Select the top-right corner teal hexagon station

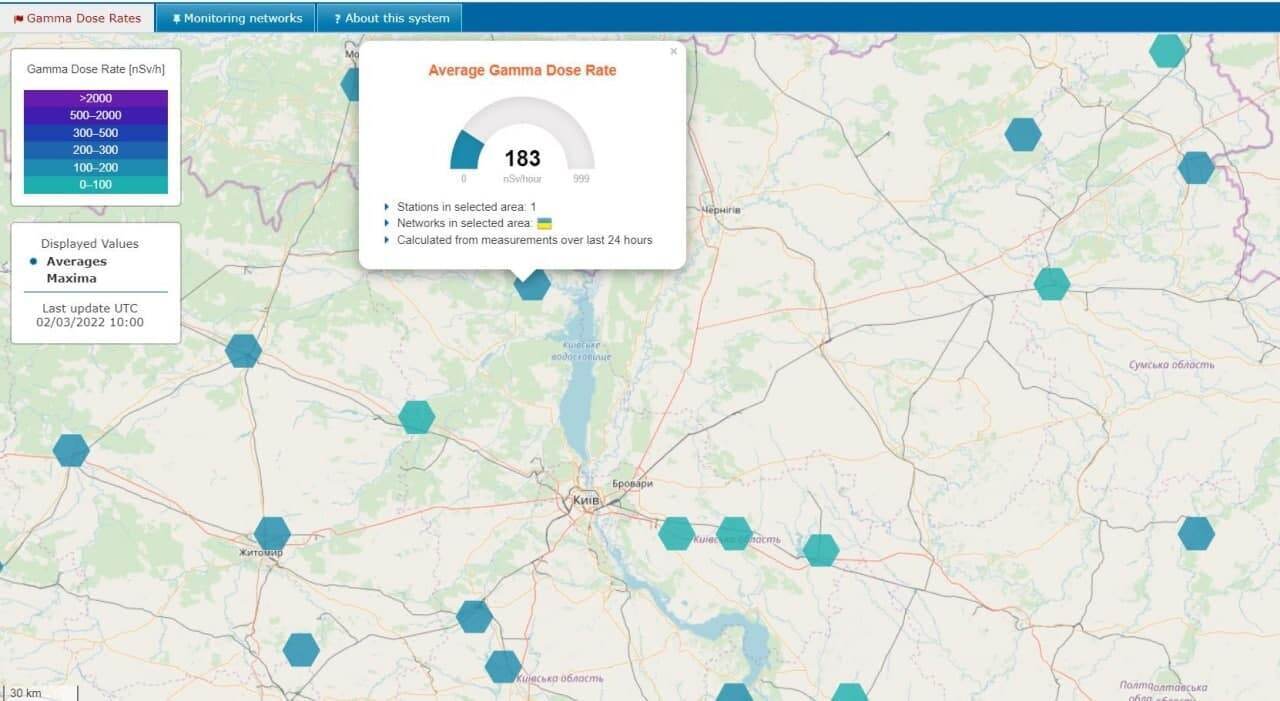point(1167,50)
